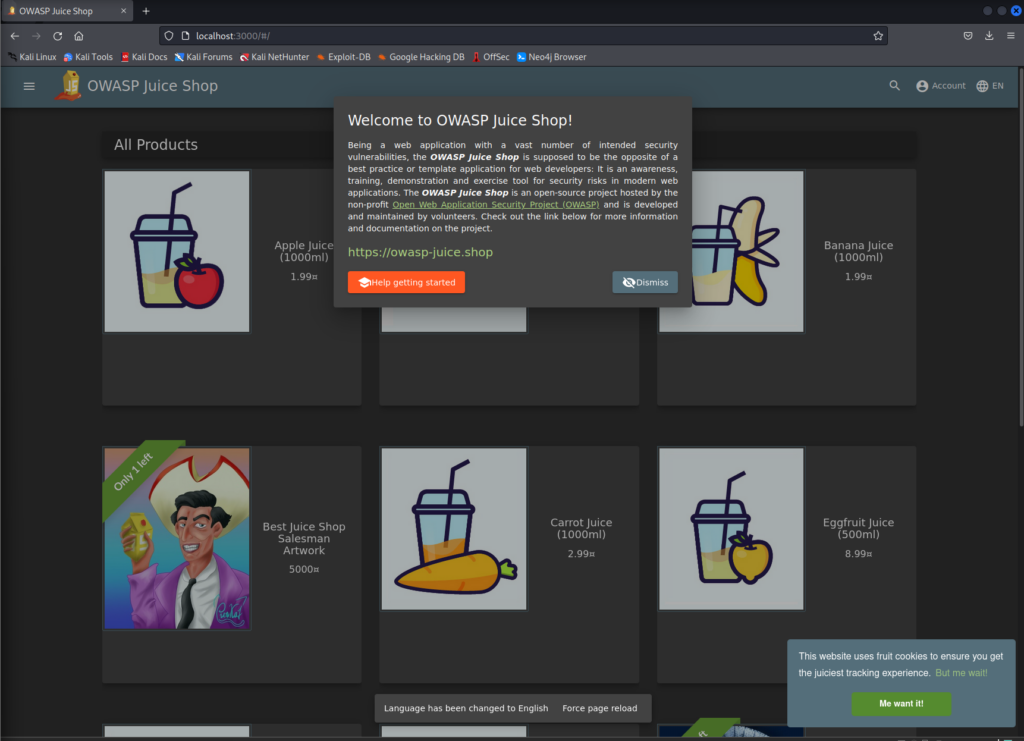Bookmark page with the star icon

click(878, 36)
